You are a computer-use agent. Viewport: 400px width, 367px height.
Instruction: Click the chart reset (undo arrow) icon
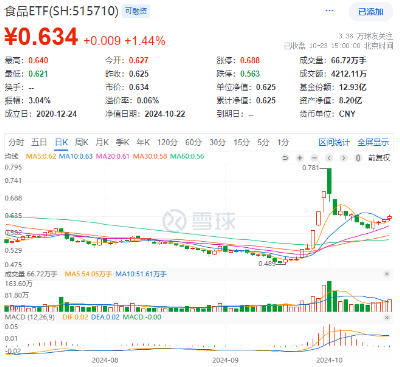pos(285,158)
